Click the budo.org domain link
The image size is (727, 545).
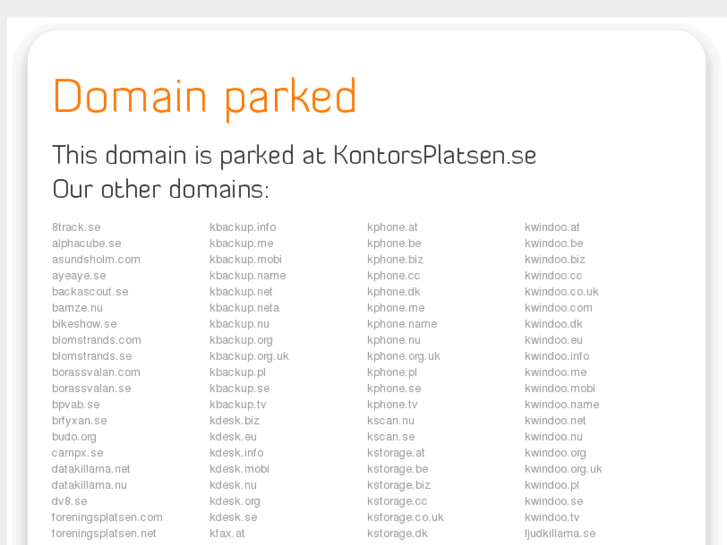point(74,437)
